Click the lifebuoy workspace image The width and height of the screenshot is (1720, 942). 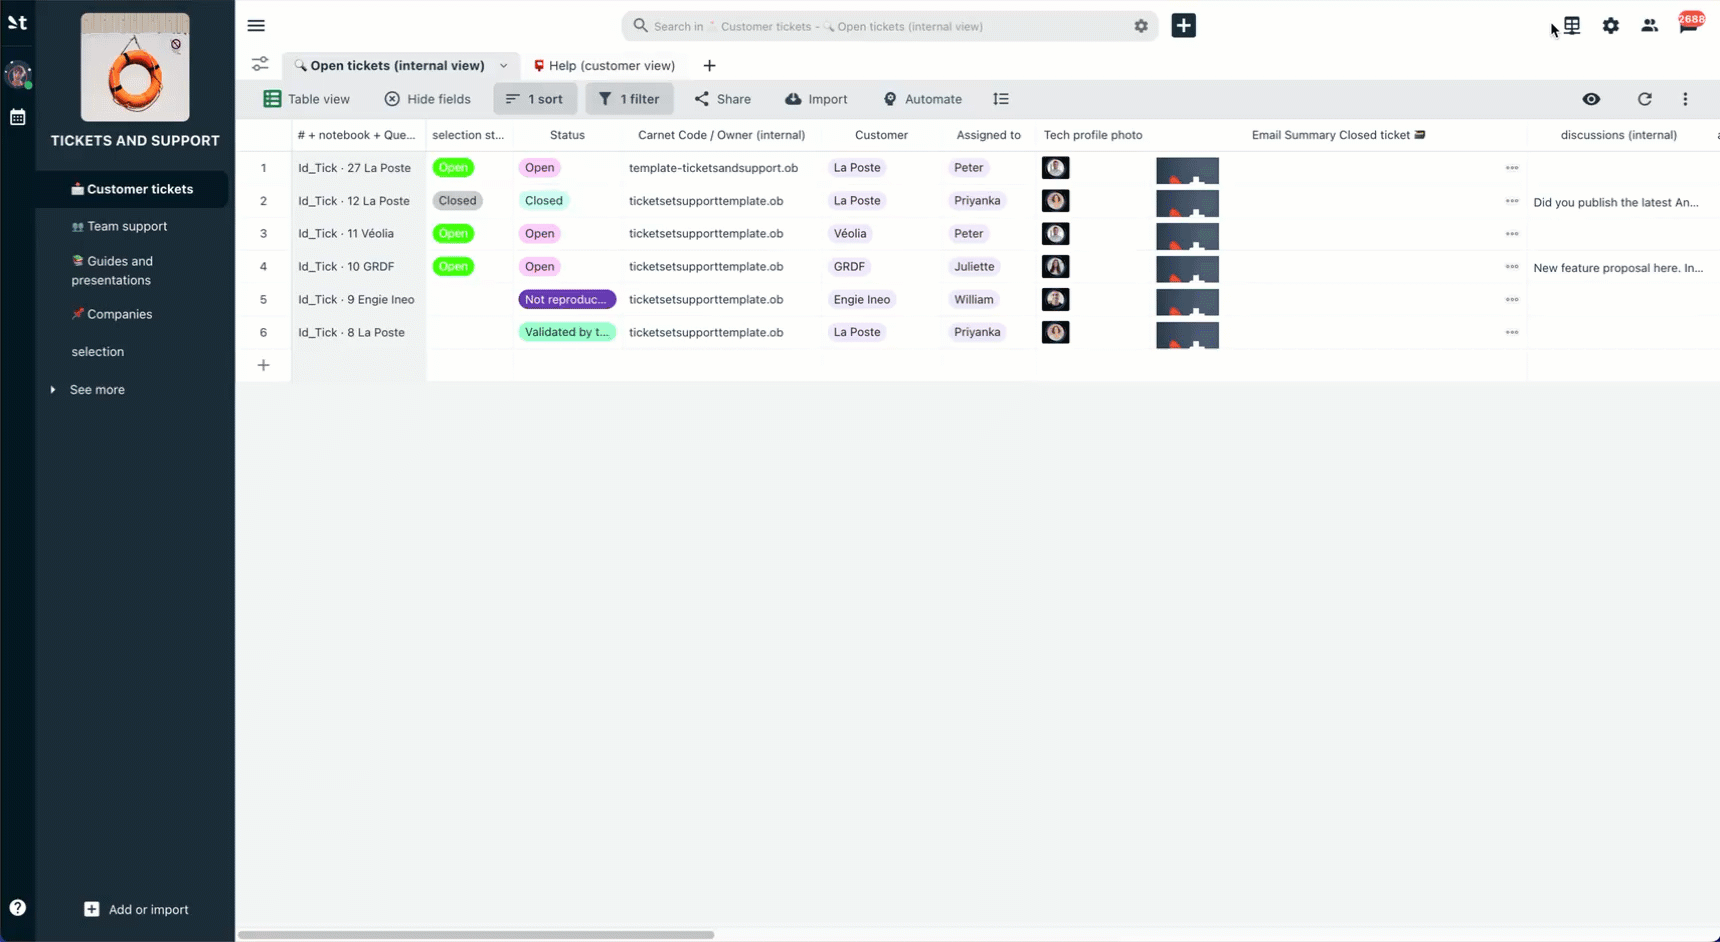(135, 68)
